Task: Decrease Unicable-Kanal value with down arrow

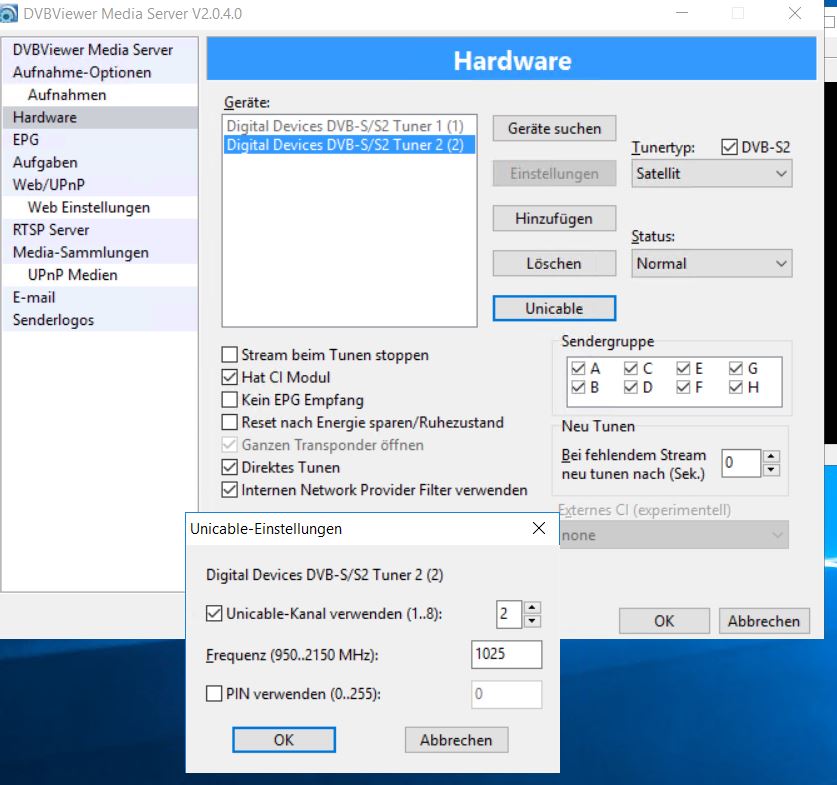Action: click(532, 621)
